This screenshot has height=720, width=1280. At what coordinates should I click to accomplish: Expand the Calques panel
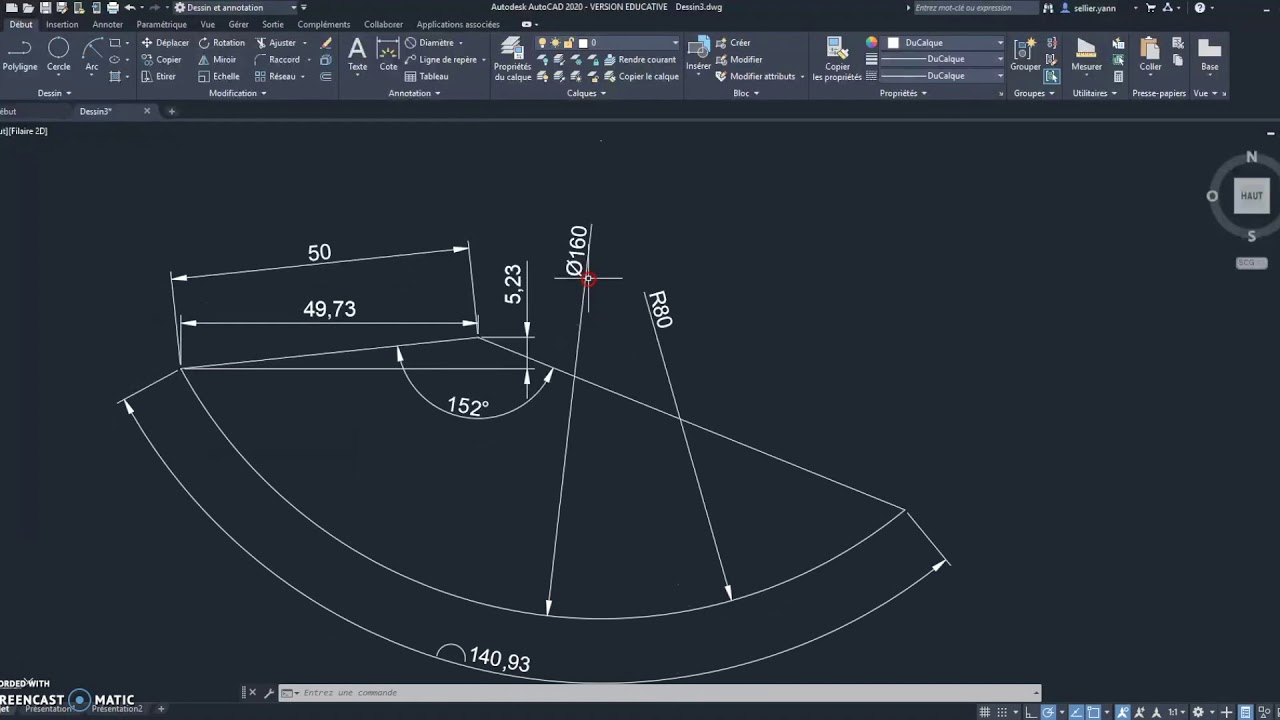pyautogui.click(x=586, y=93)
